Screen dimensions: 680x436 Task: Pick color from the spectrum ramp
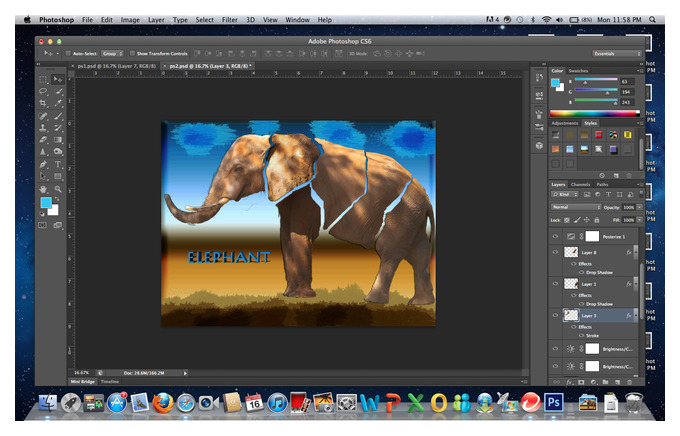(595, 114)
